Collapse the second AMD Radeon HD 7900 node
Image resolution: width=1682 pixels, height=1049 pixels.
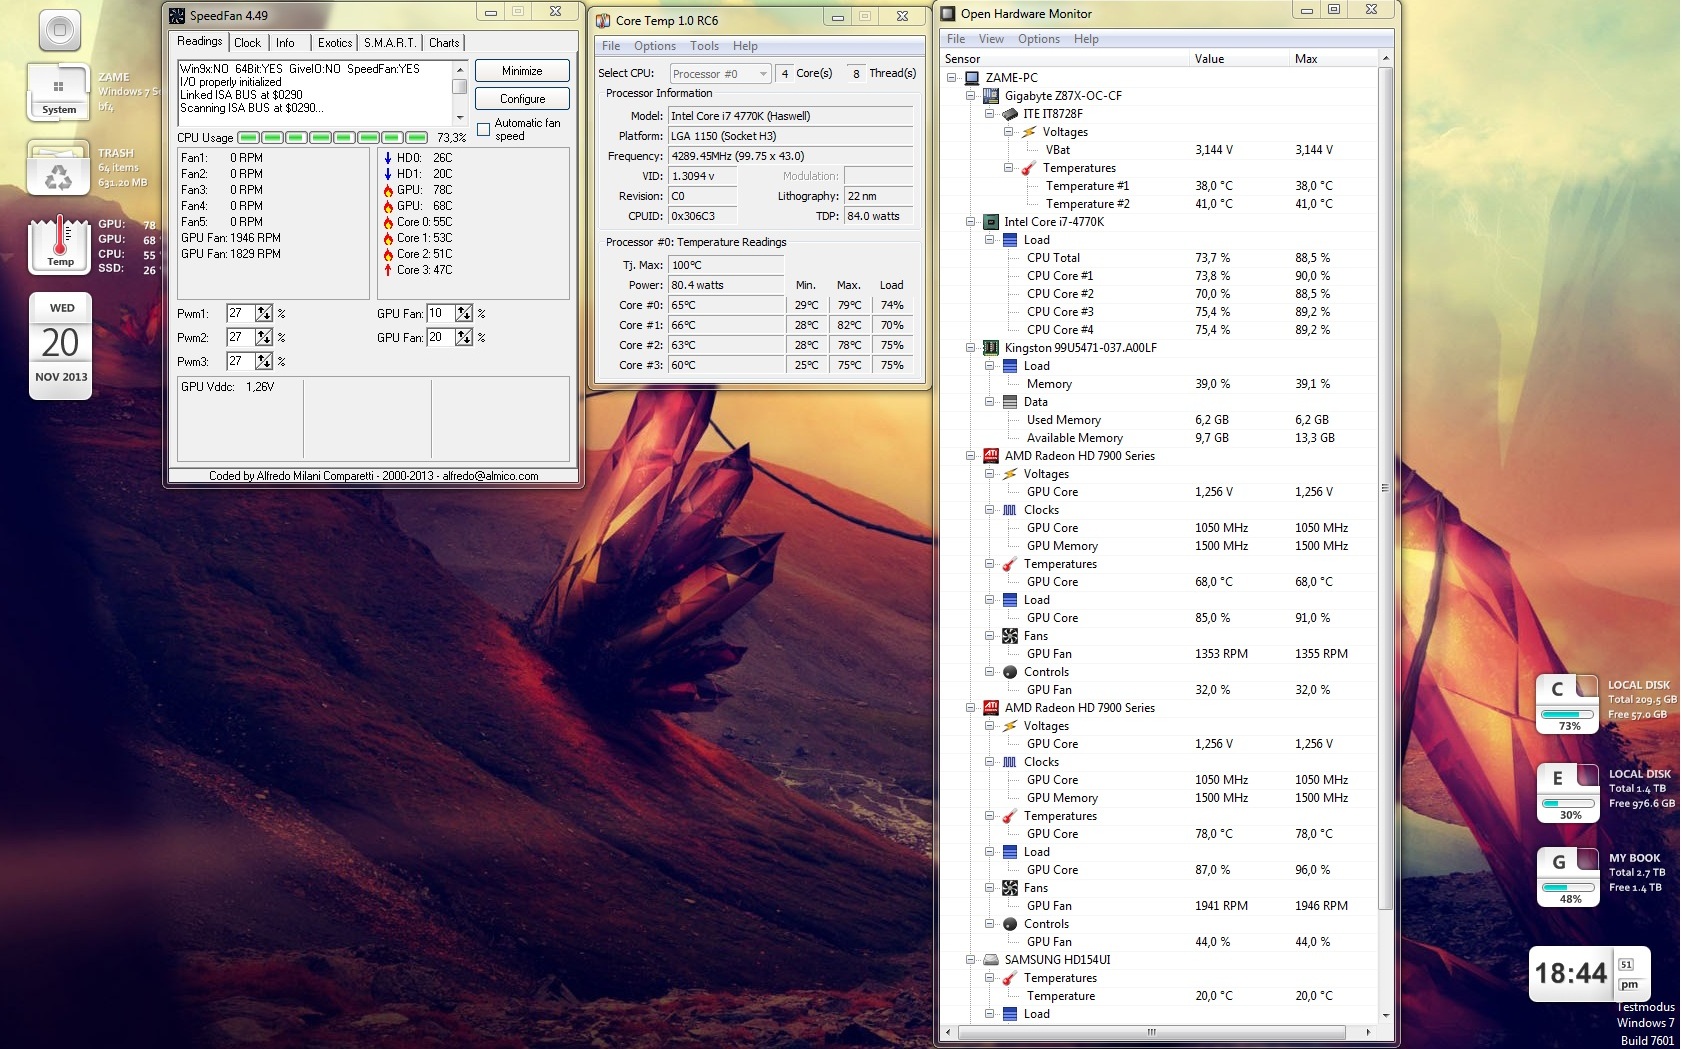point(971,708)
